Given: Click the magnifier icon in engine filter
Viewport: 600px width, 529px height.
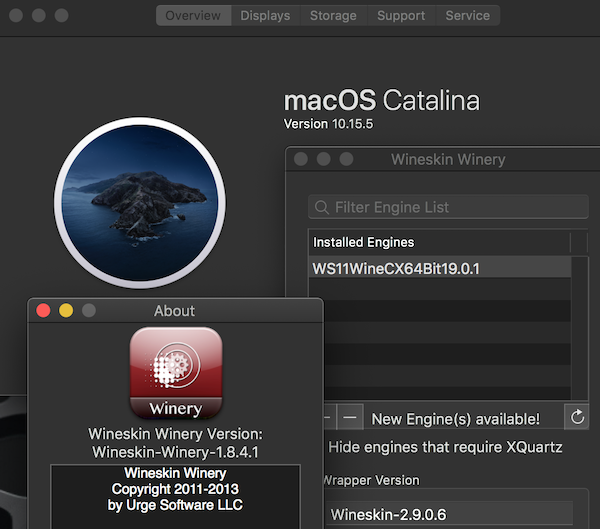Looking at the screenshot, I should pyautogui.click(x=321, y=207).
